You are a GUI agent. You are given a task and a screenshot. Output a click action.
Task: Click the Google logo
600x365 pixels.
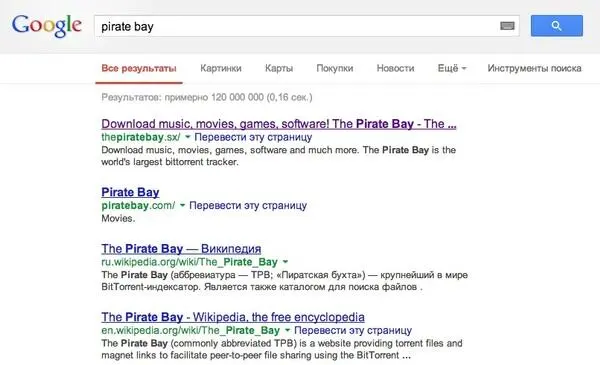[x=46, y=26]
